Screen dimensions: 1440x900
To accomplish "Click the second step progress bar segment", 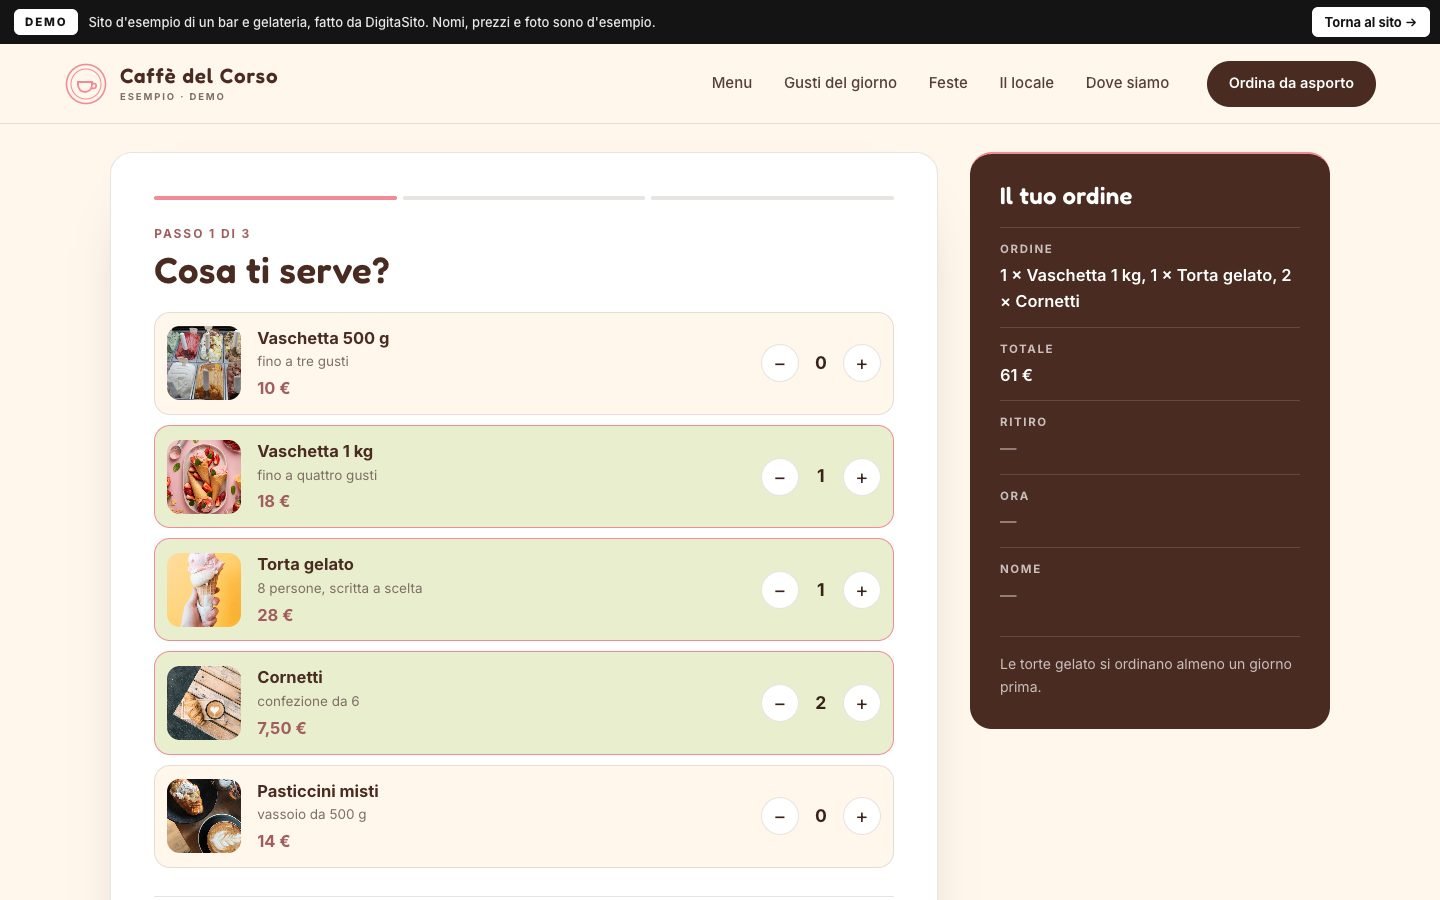I will (524, 198).
